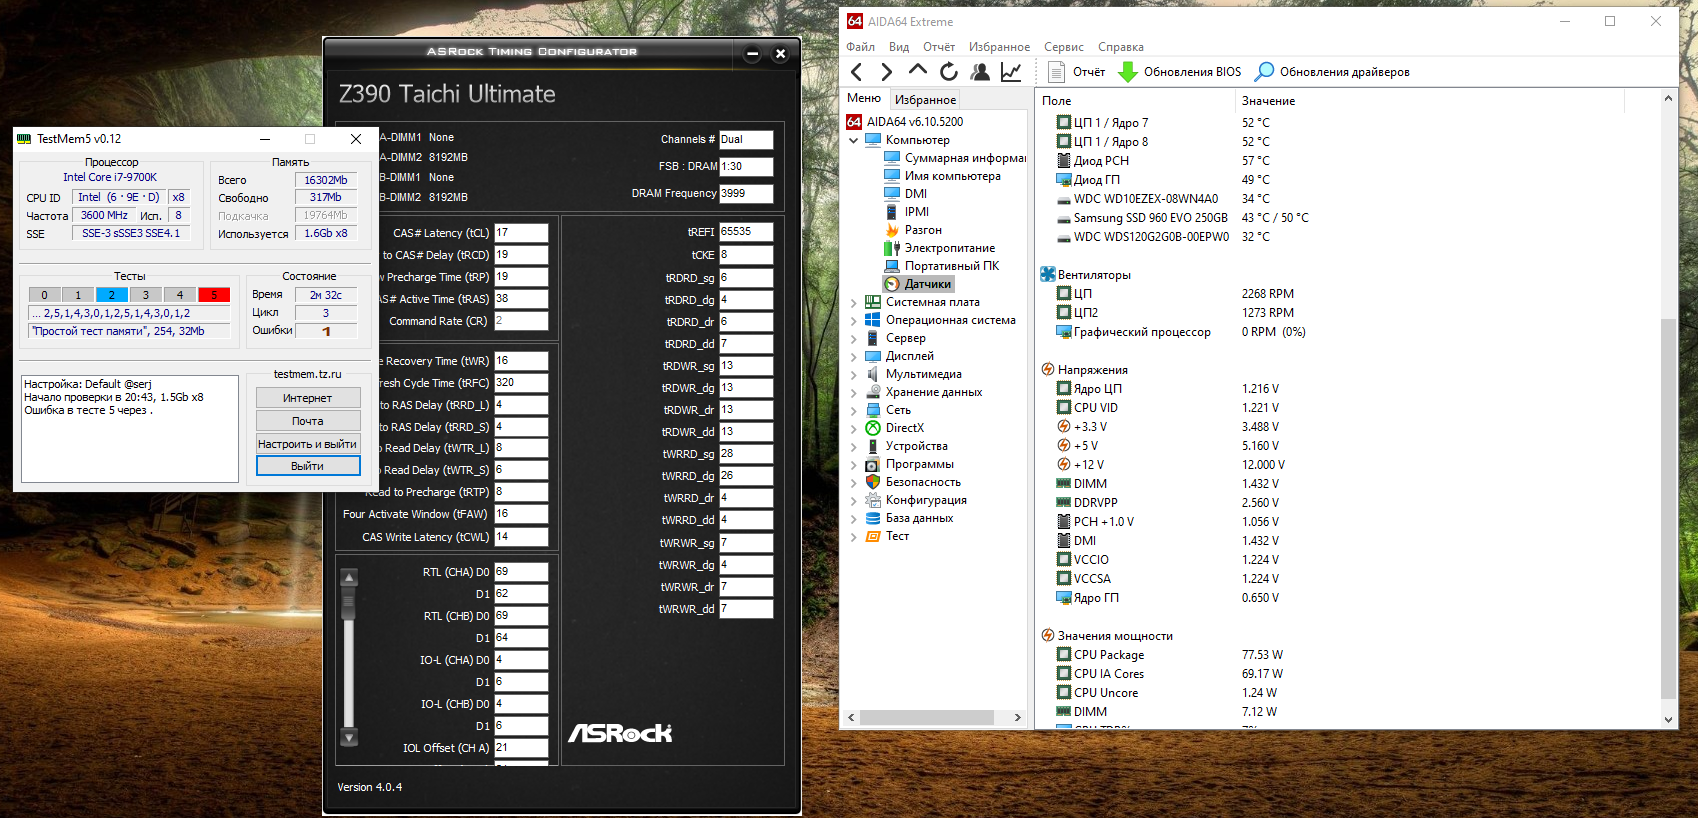1698x818 pixels.
Task: Click the DRAM Frequency value field
Action: (x=746, y=194)
